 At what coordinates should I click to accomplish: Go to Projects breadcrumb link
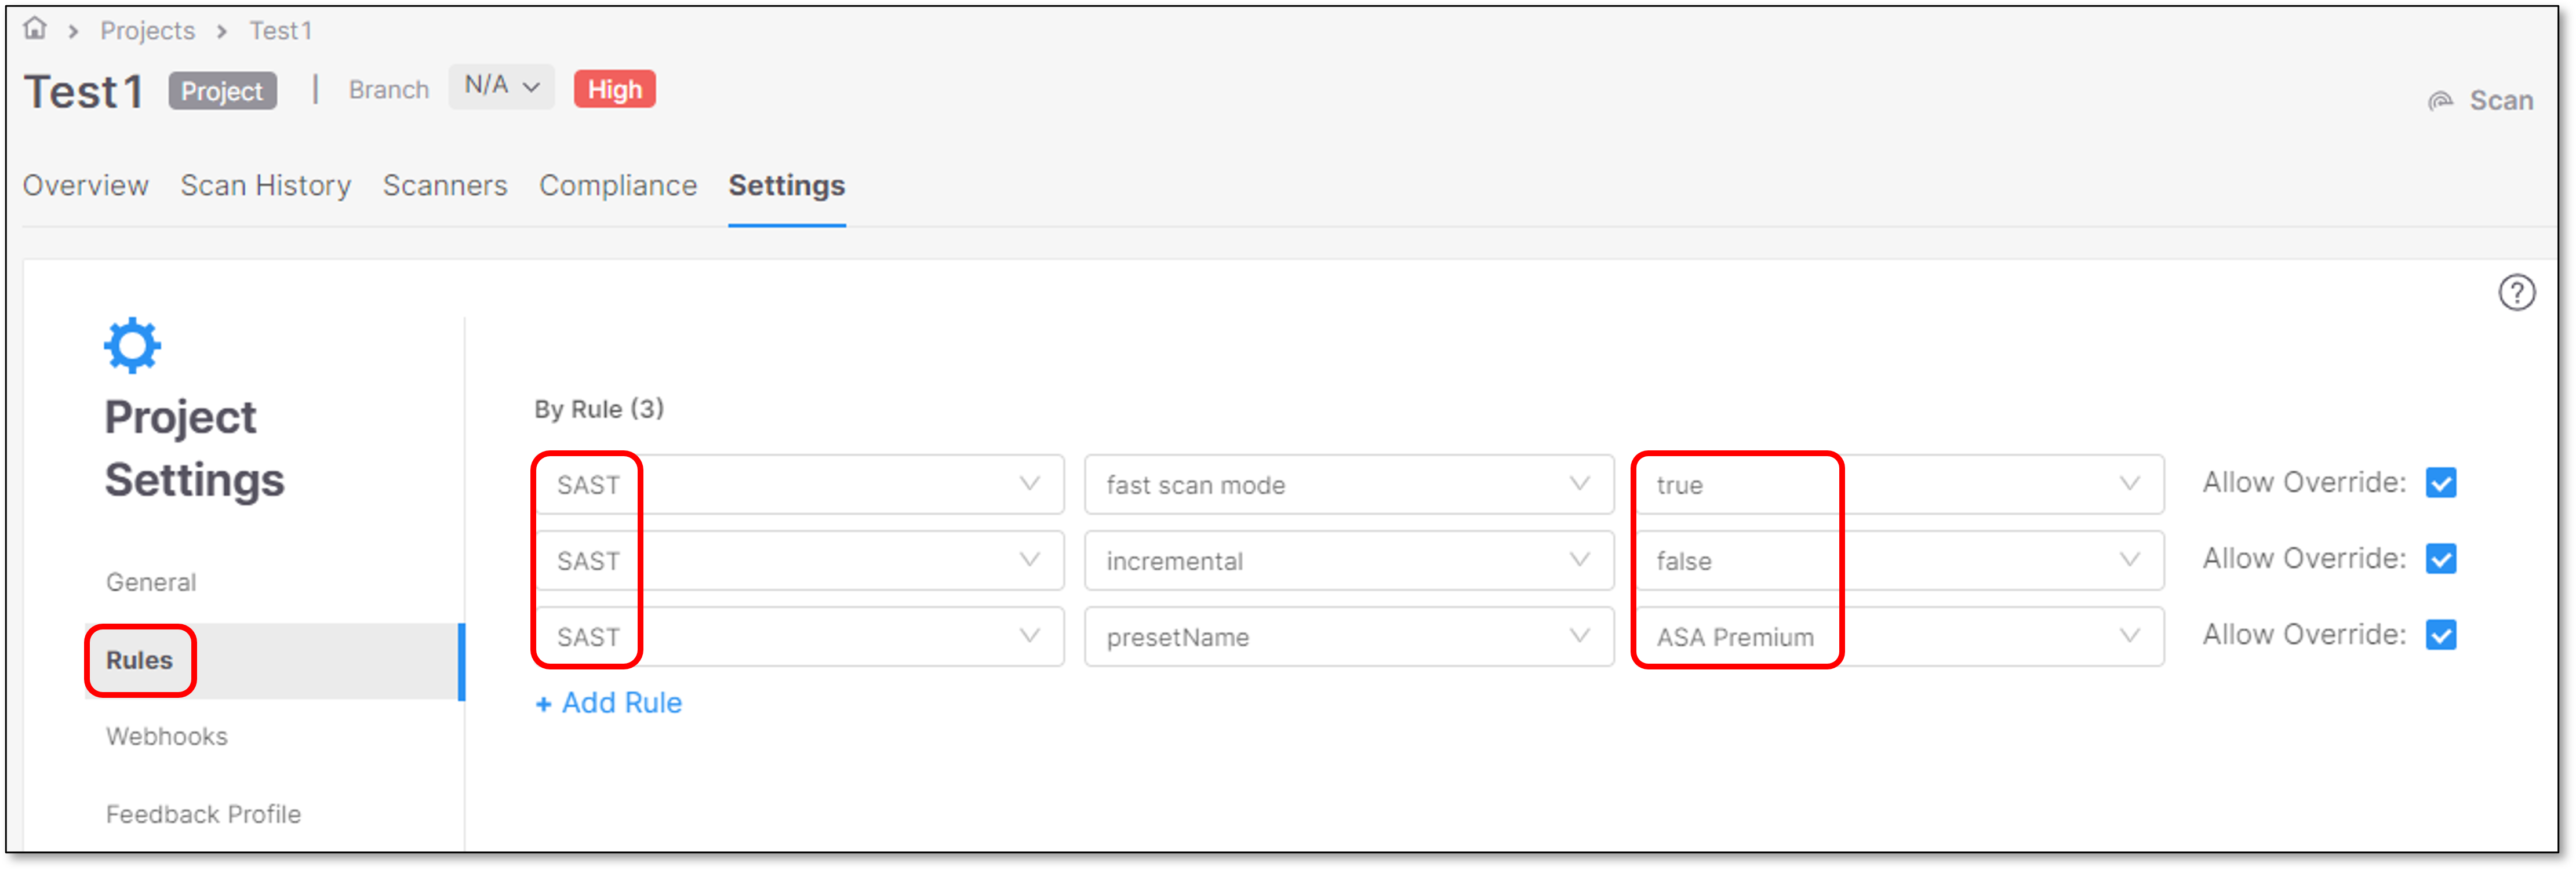click(x=147, y=31)
